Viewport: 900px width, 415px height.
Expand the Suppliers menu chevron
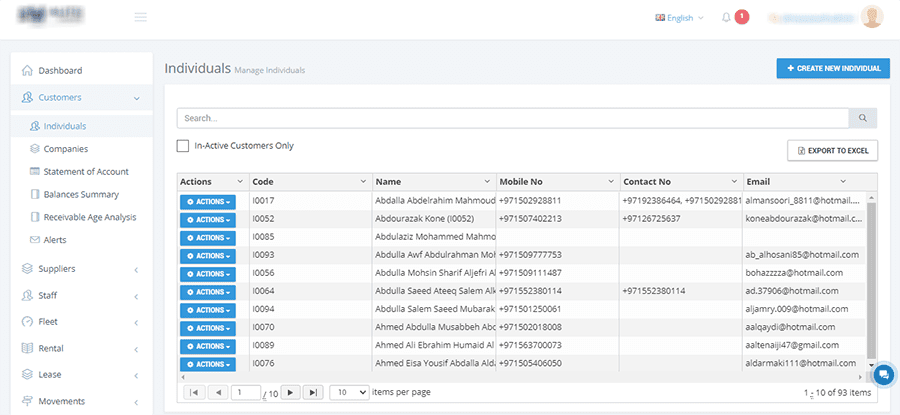pyautogui.click(x=136, y=270)
